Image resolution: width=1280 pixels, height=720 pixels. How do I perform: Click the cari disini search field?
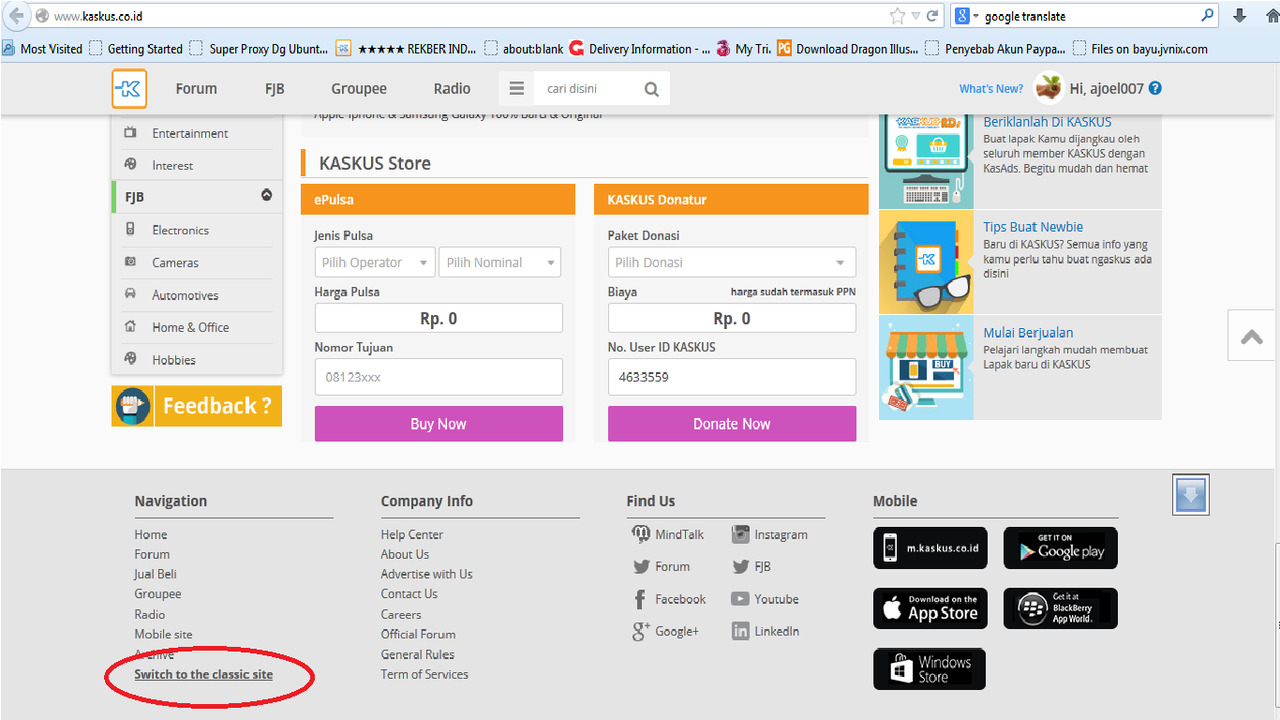point(587,89)
